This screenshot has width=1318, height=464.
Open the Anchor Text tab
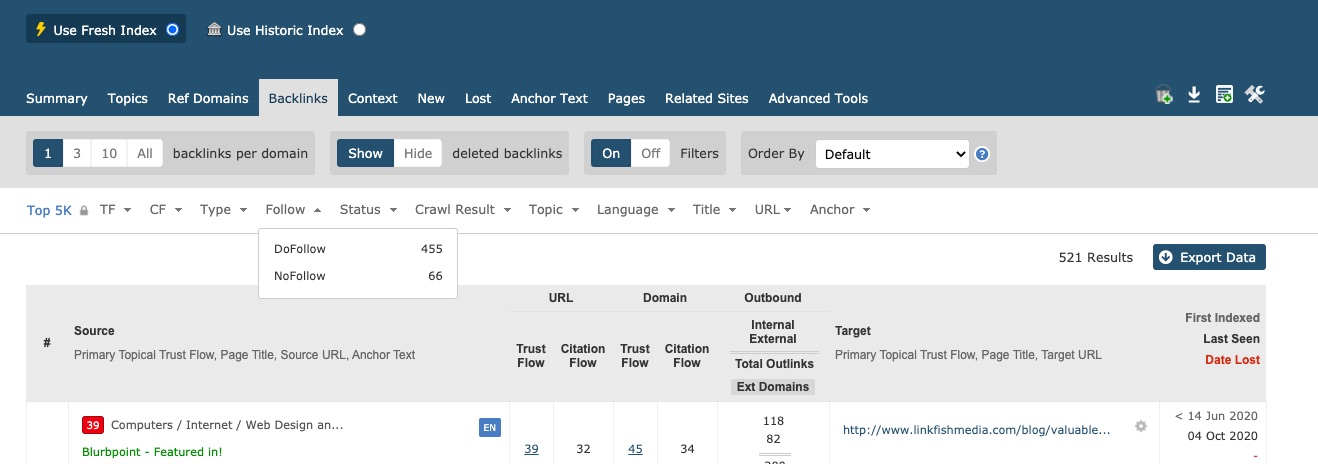549,98
